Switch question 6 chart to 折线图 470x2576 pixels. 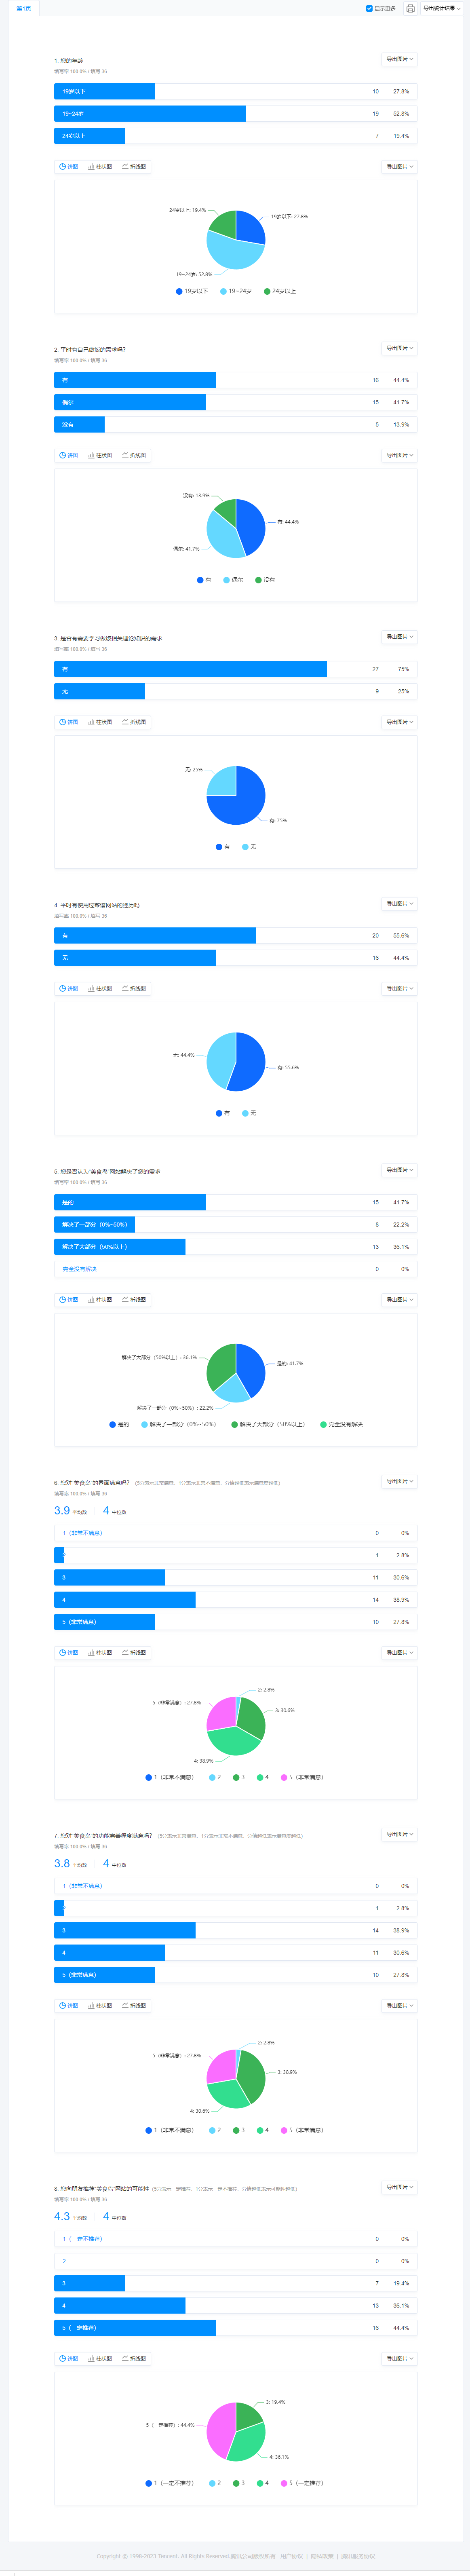[134, 1653]
